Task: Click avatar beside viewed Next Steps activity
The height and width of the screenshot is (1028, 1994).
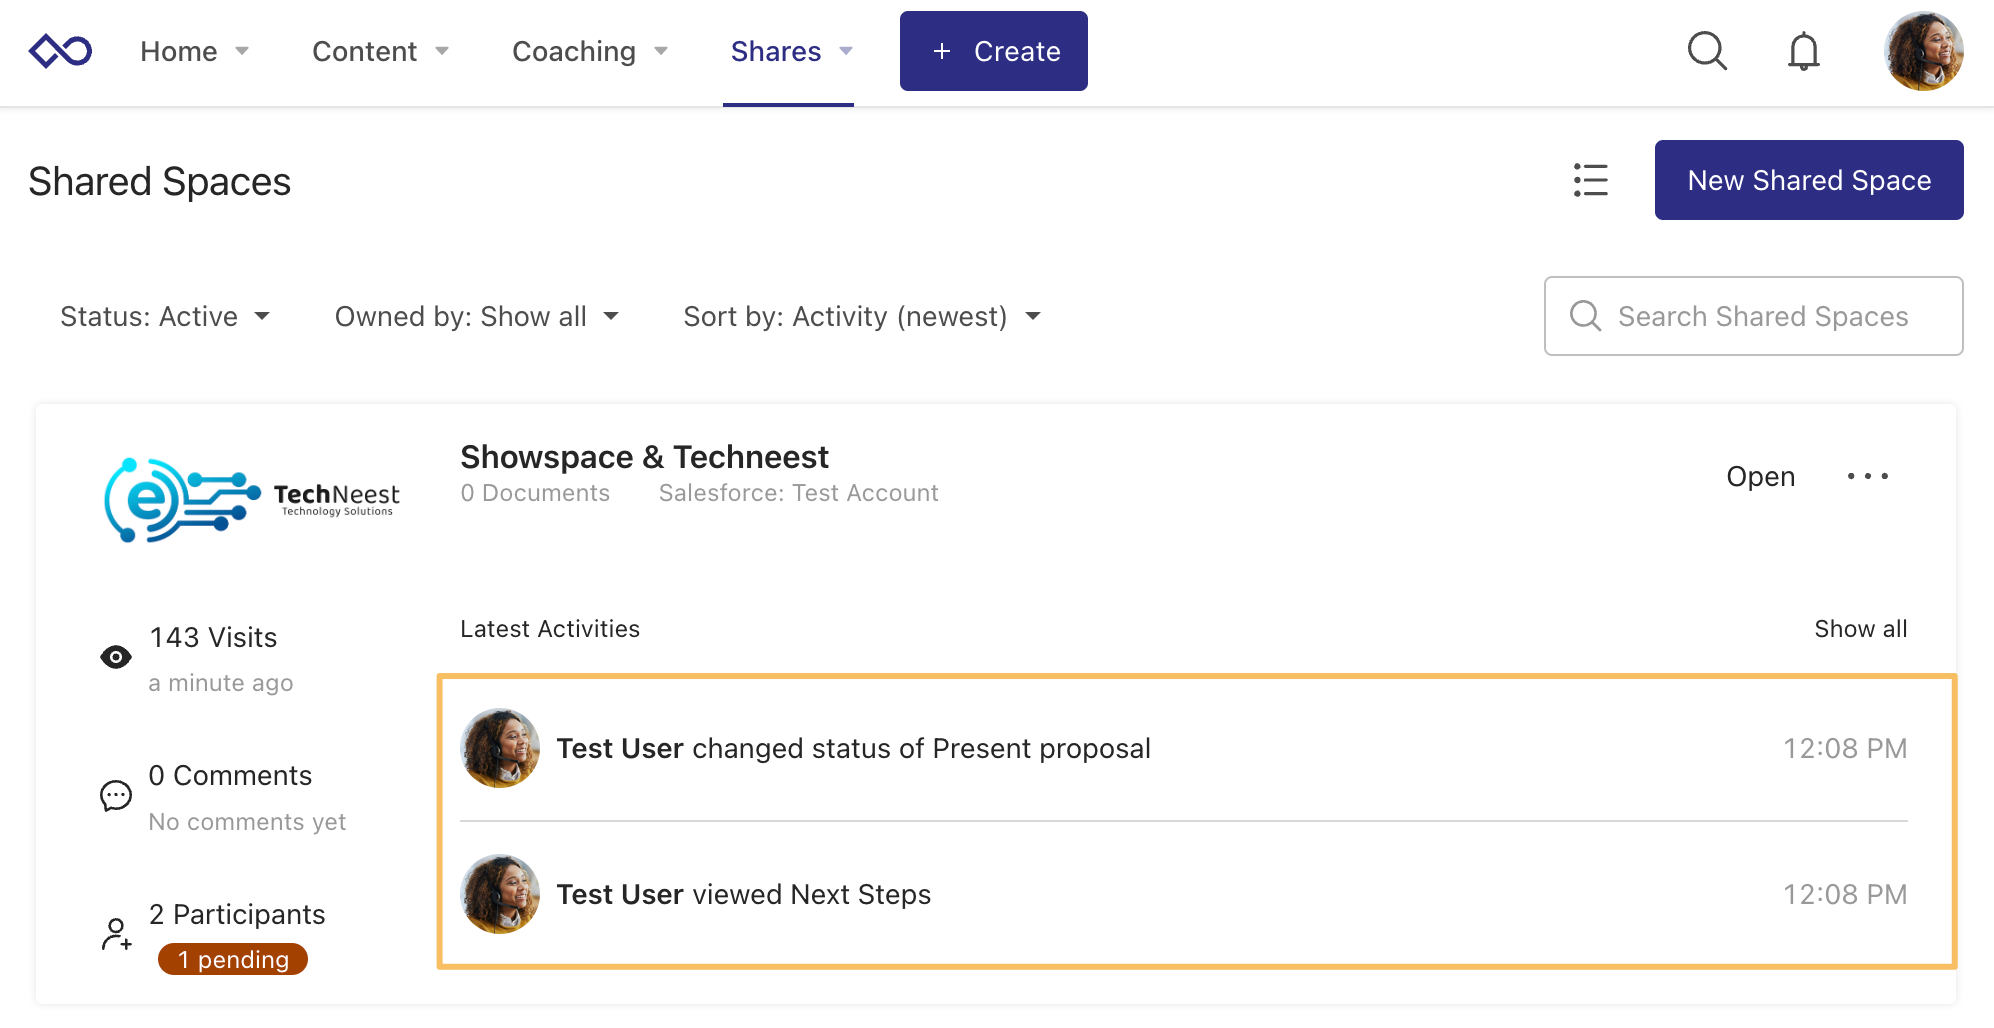Action: [500, 894]
